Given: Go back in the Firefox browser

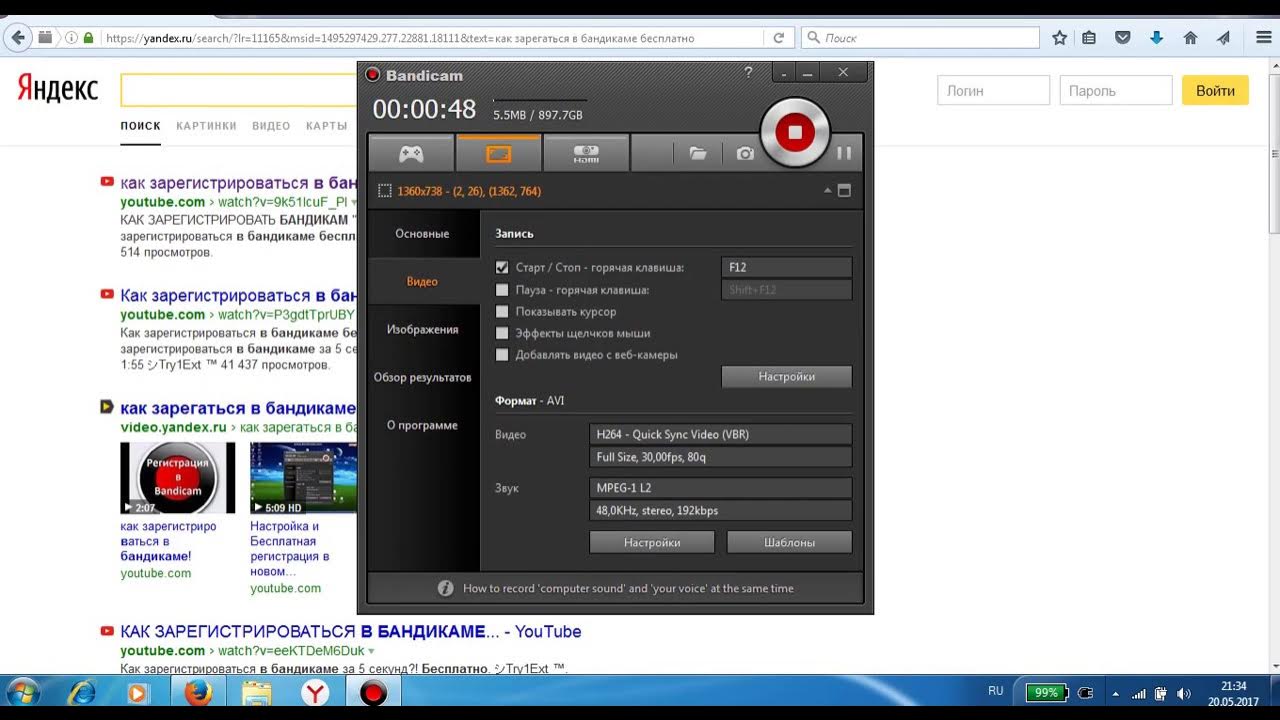Looking at the screenshot, I should pos(17,38).
